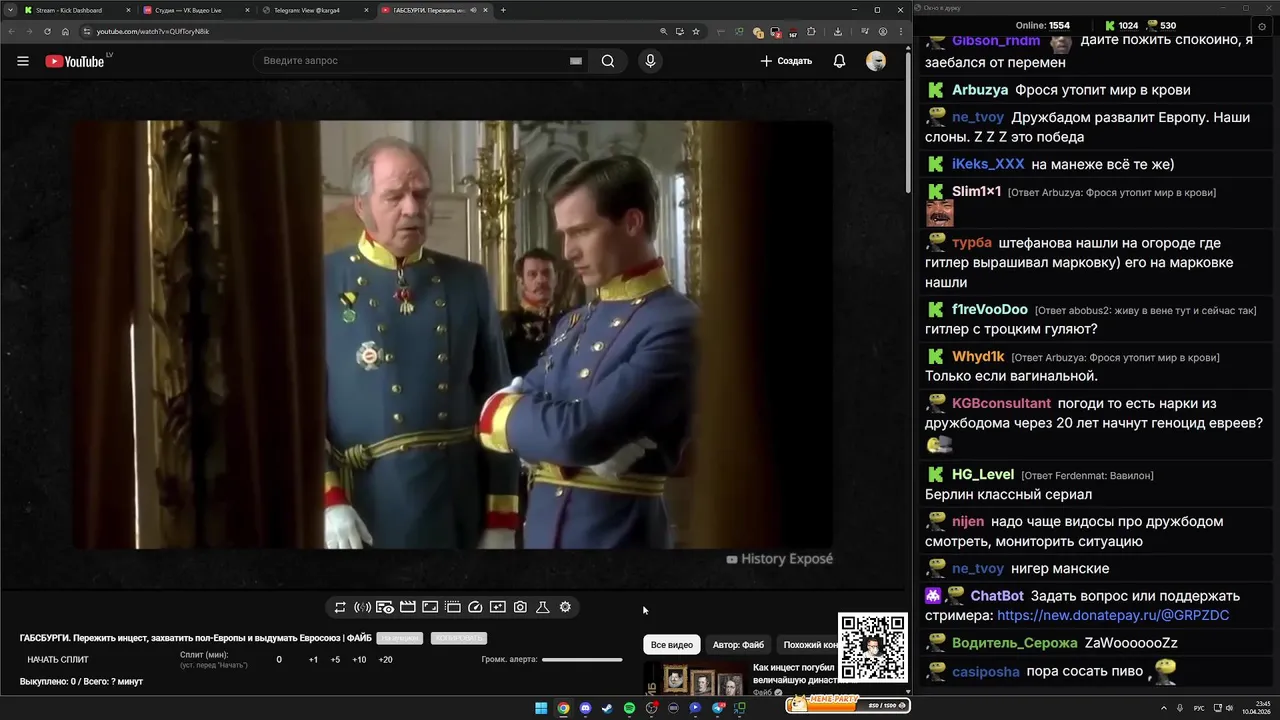Image resolution: width=1280 pixels, height=720 pixels.
Task: Switch to Stream - Kick Dashboard browser tab
Action: pyautogui.click(x=78, y=10)
